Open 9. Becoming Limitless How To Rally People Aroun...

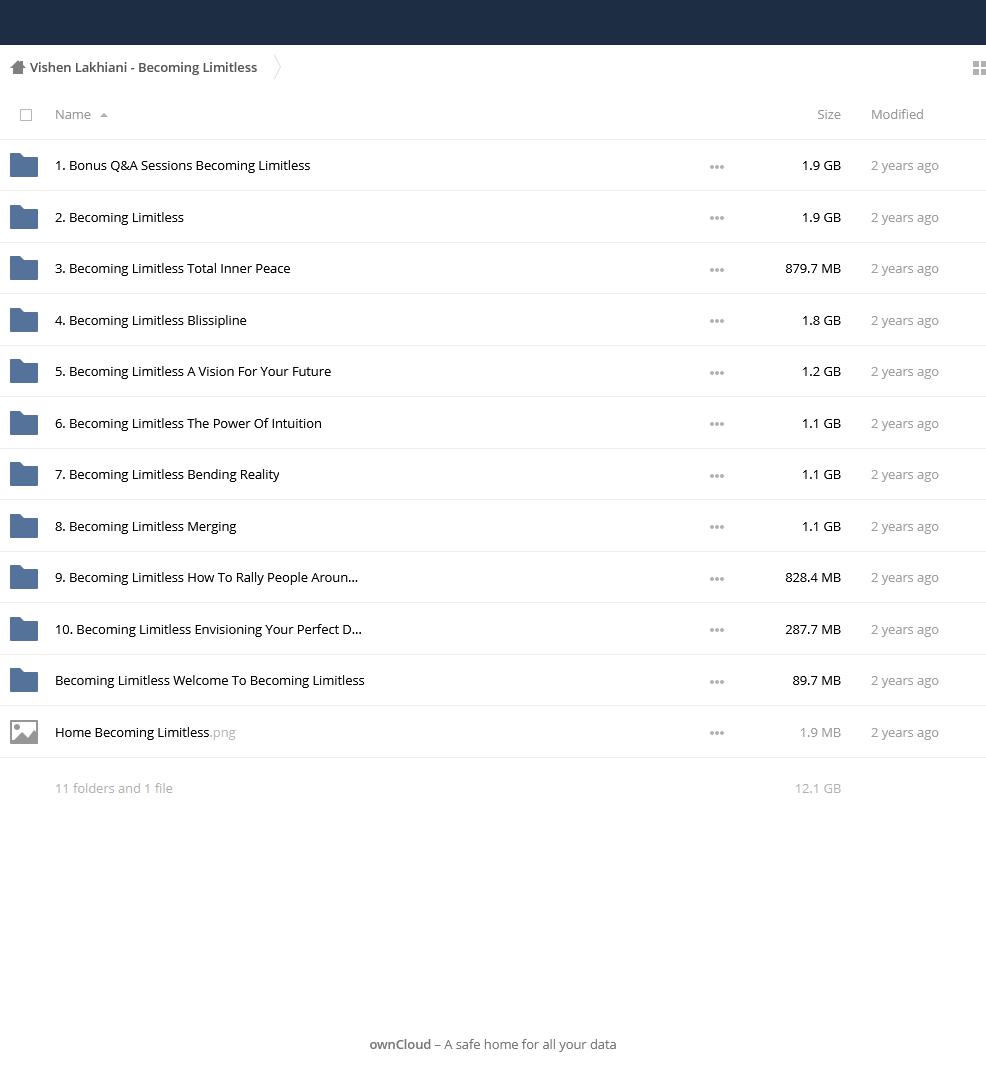point(206,577)
